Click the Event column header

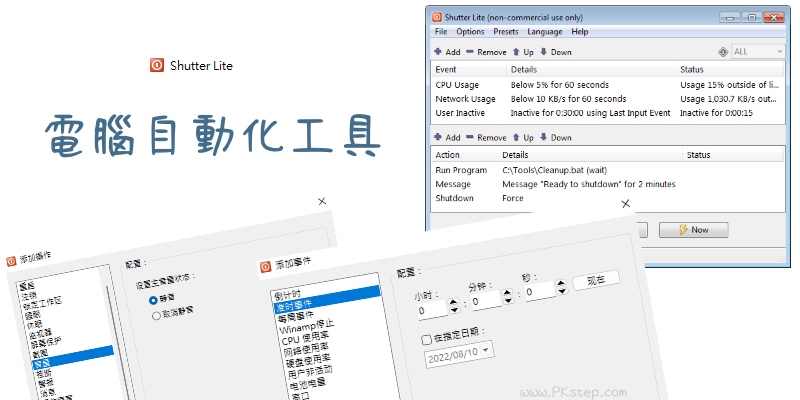[469, 69]
